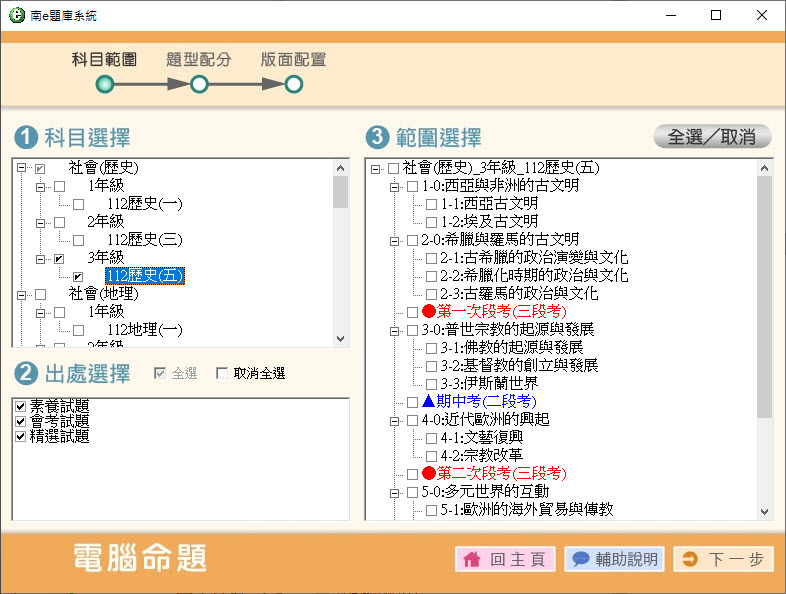The width and height of the screenshot is (786, 594).
Task: Proceed with 下一步 button
Action: point(723,559)
